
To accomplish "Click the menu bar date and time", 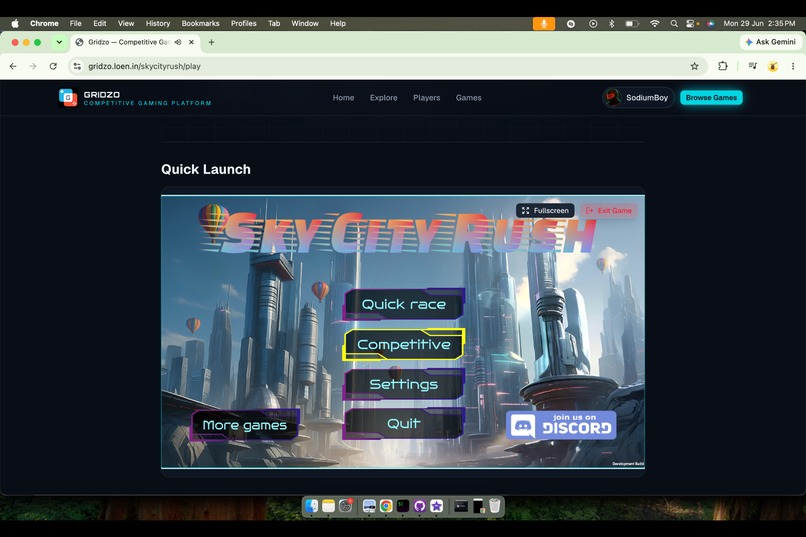I will (x=759, y=24).
